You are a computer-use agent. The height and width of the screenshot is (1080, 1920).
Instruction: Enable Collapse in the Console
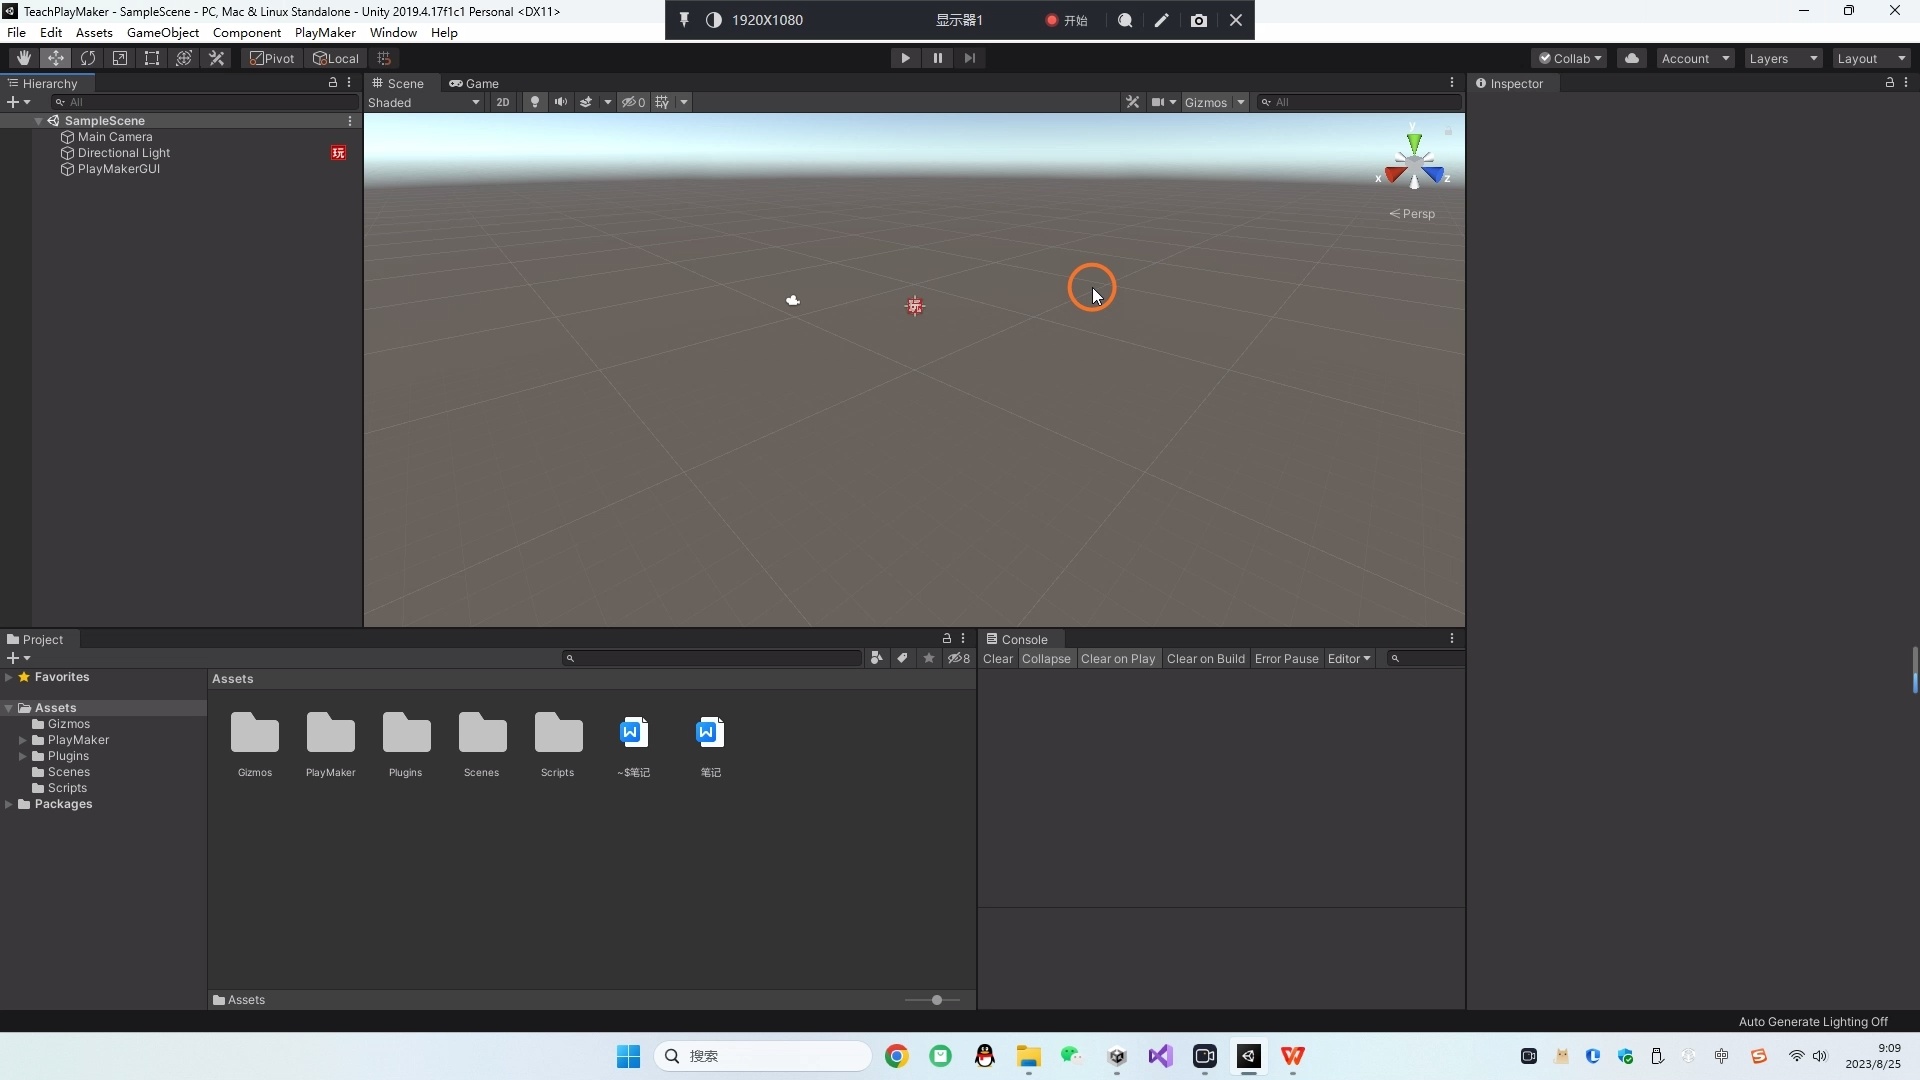[x=1046, y=658]
